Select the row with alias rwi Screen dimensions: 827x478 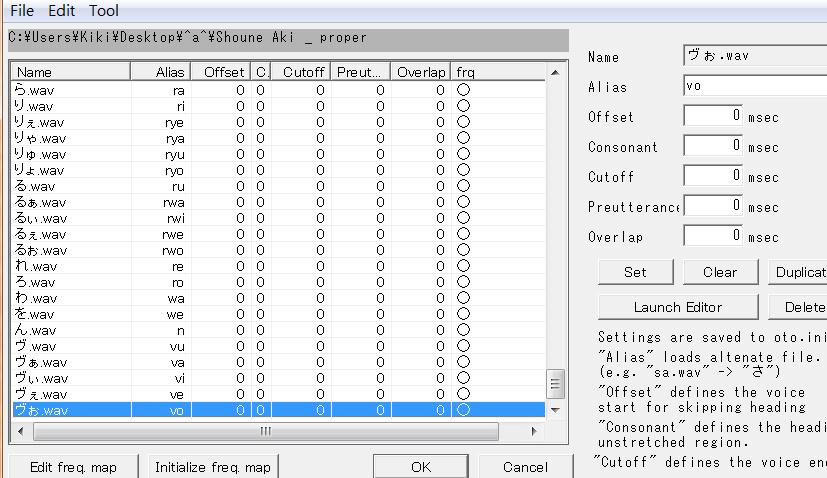278,218
